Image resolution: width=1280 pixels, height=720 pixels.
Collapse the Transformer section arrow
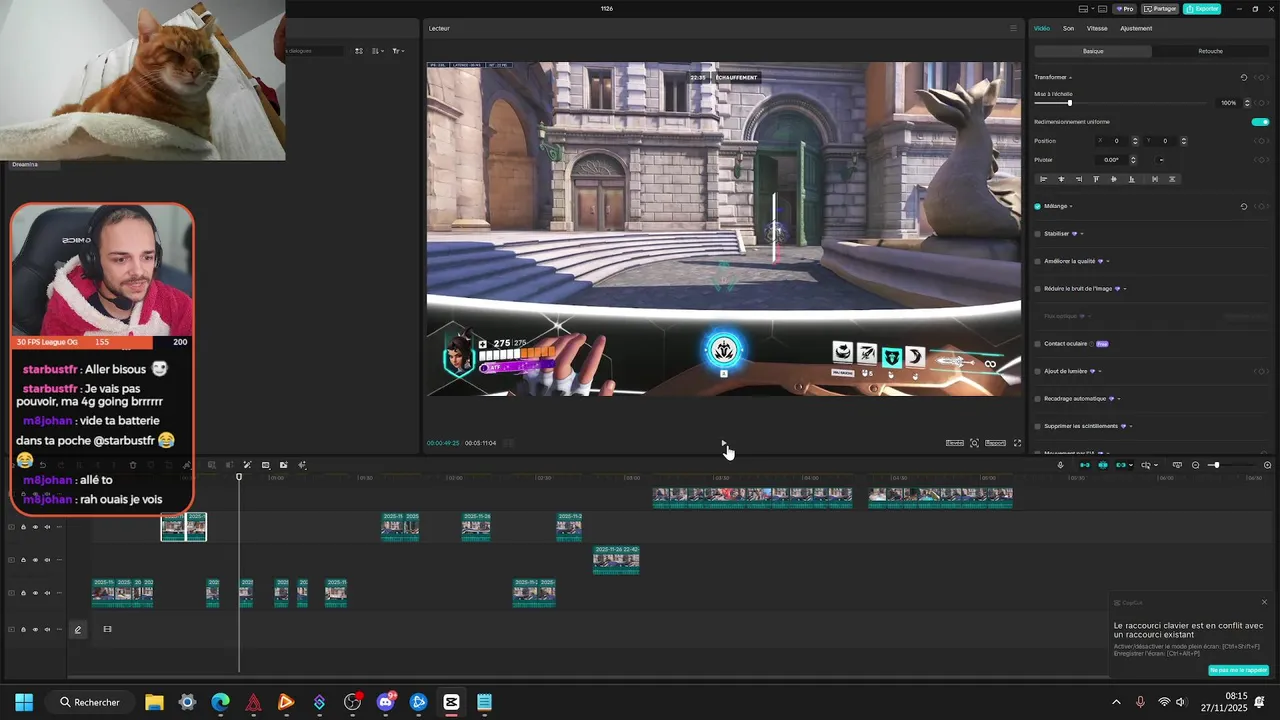(x=1071, y=77)
